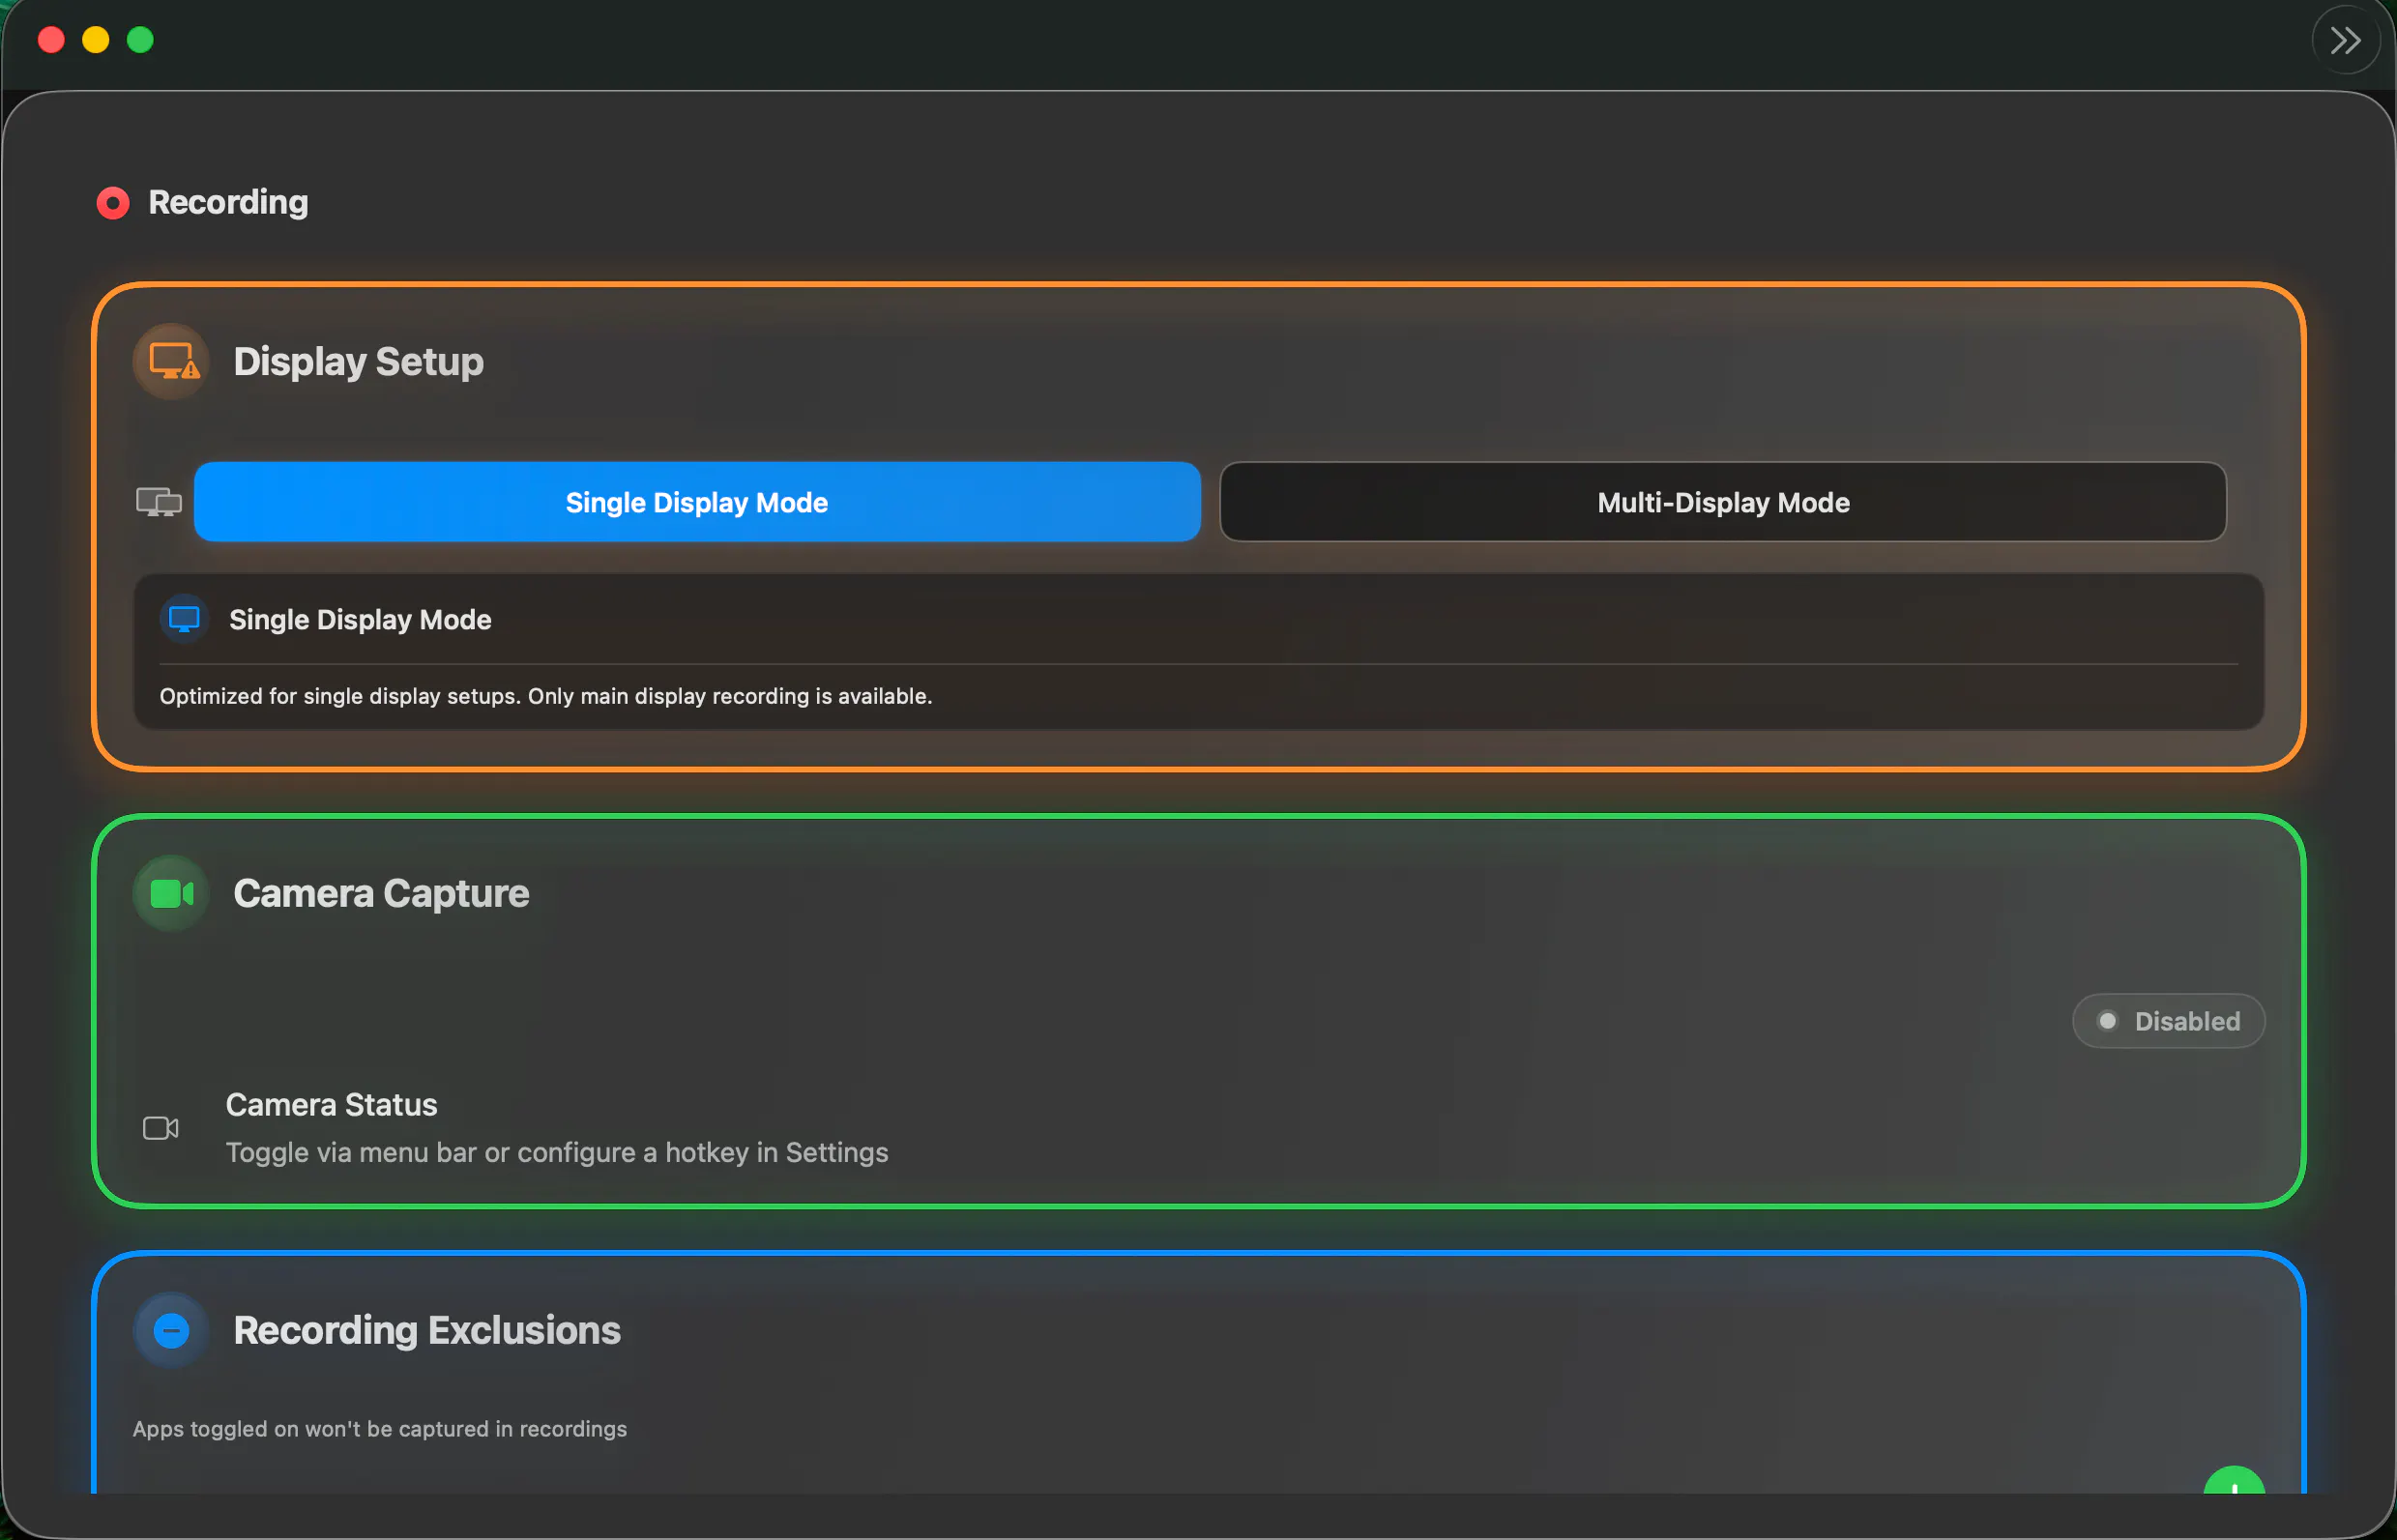This screenshot has width=2397, height=1540.
Task: Click the Camera Status label
Action: (331, 1104)
